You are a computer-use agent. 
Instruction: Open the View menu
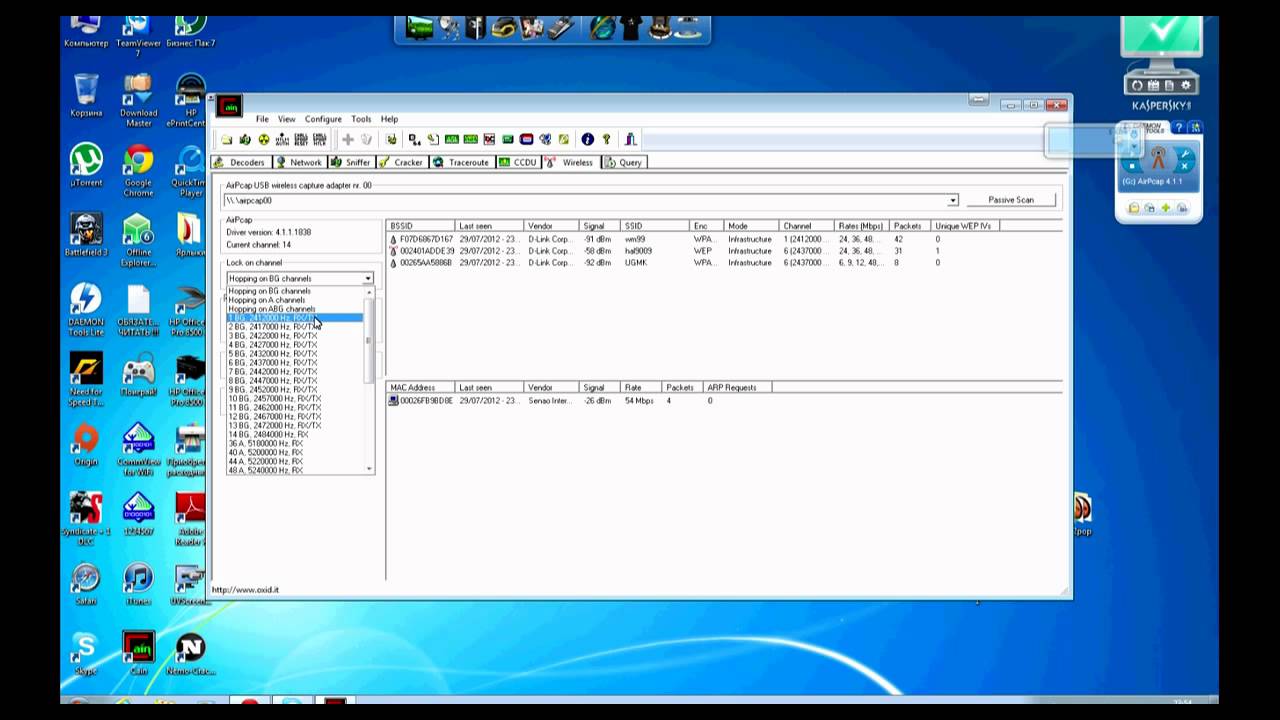286,119
